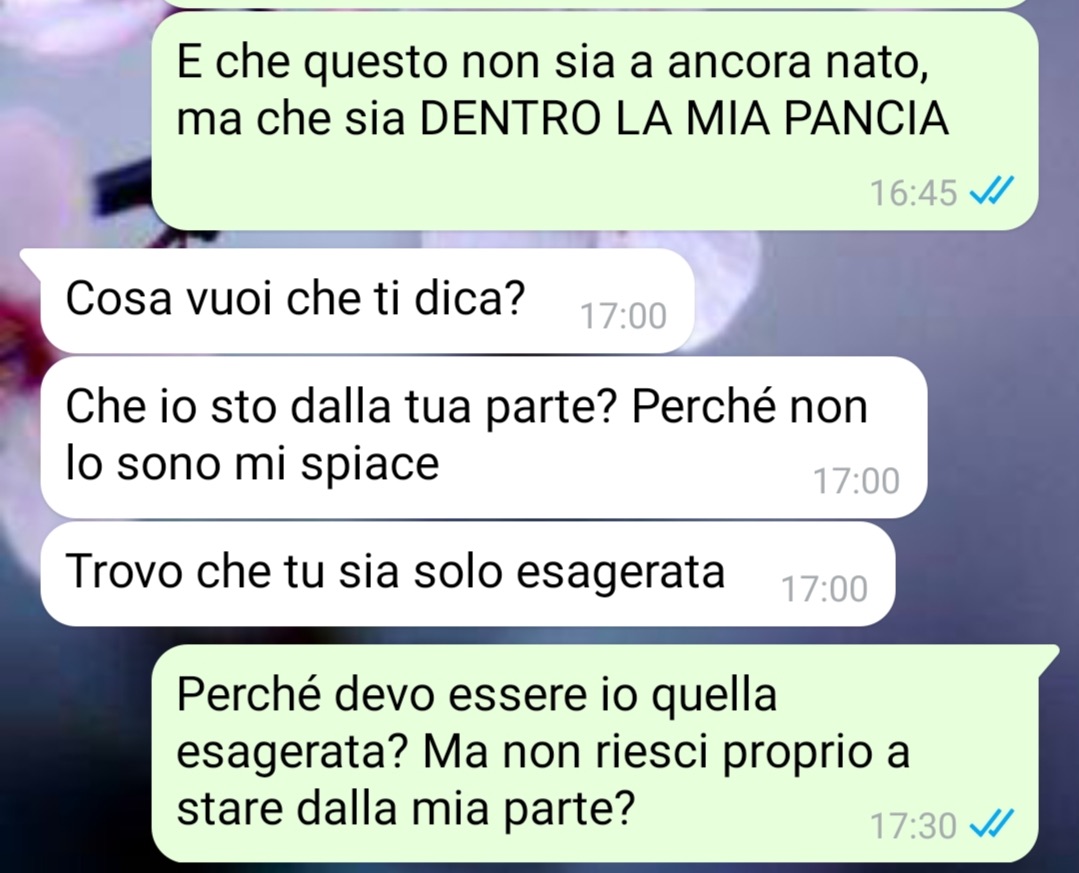Select the sent message starting 'E che questo non sia'
Screen dimensions: 1079x873
(595, 120)
